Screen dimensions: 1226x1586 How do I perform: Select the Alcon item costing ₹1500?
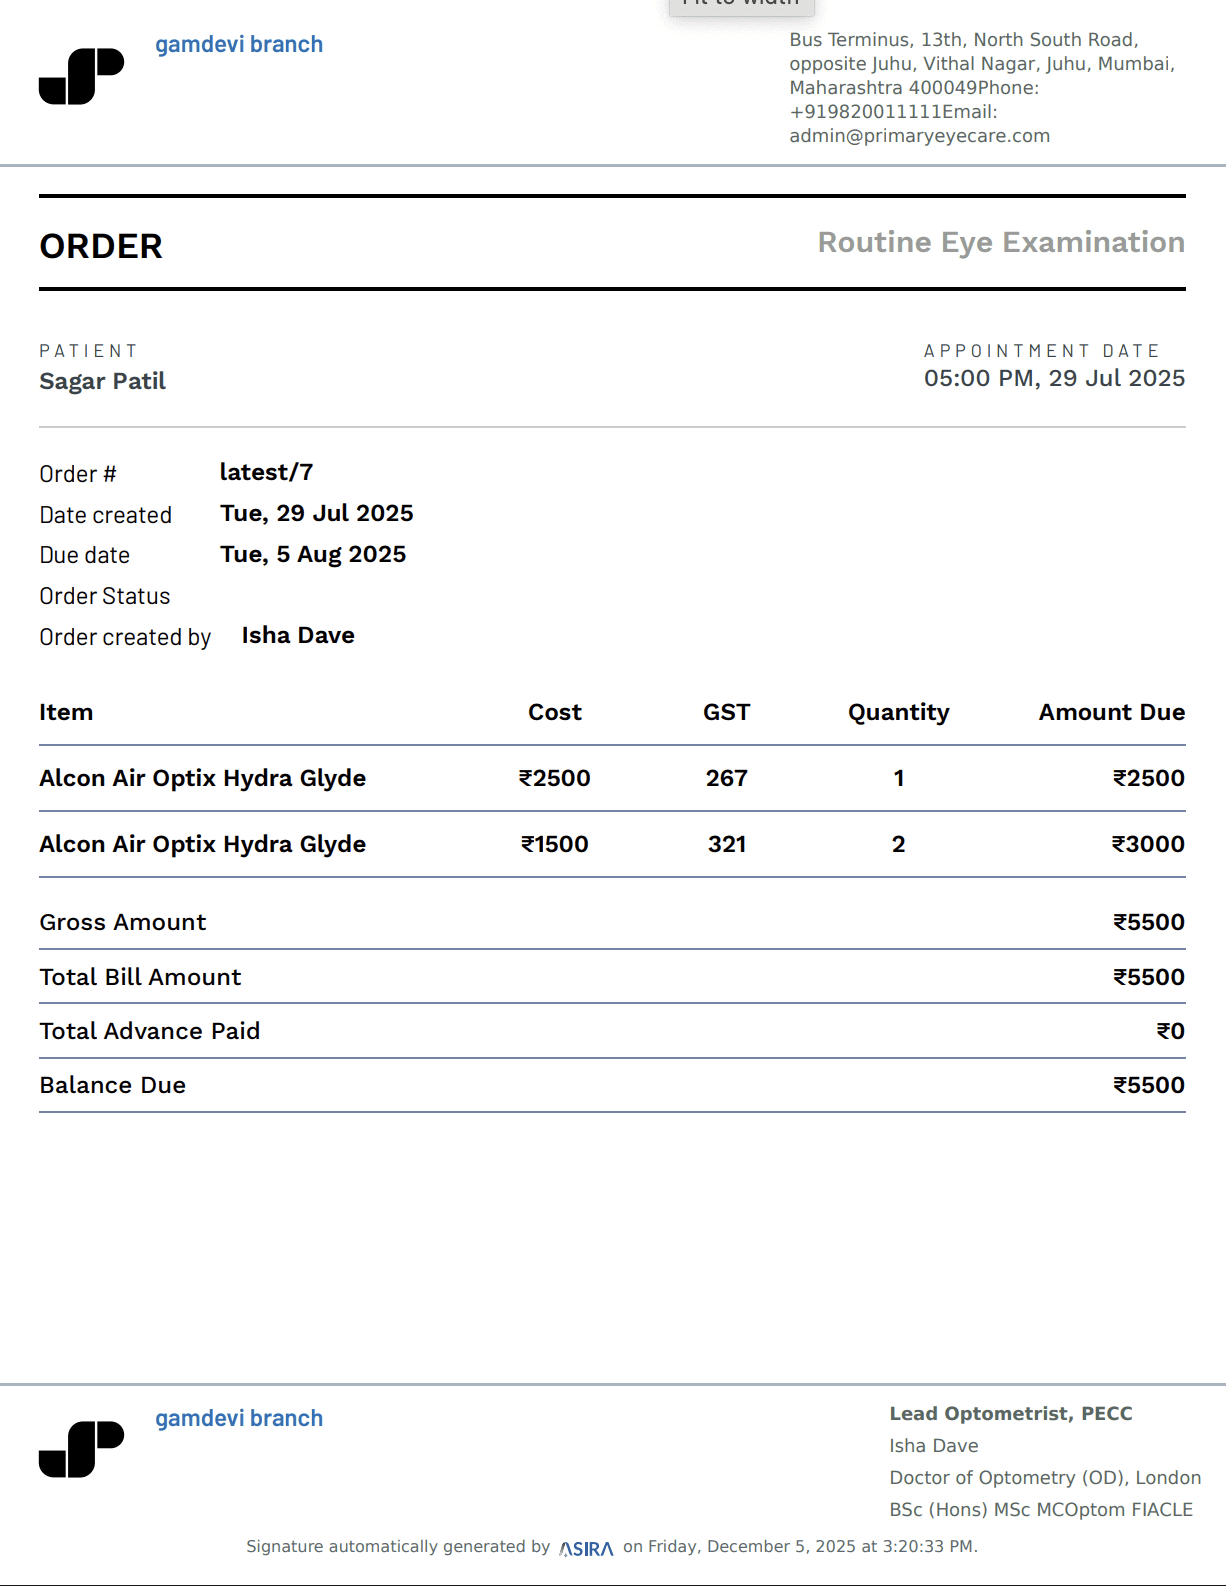tap(203, 844)
